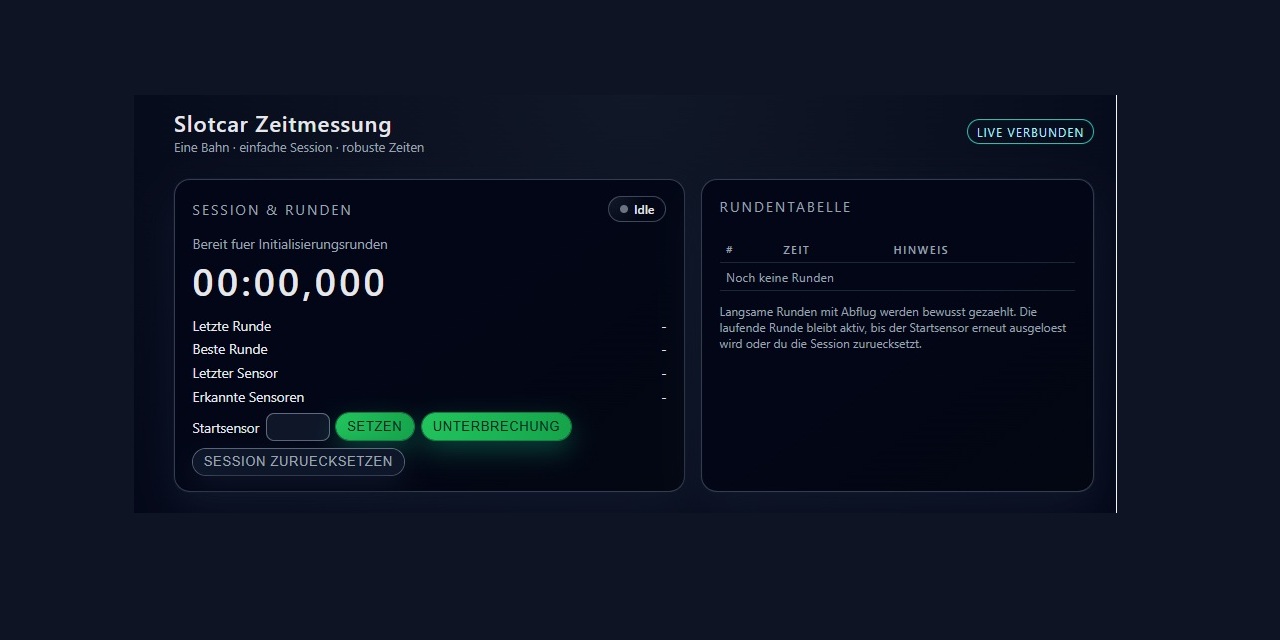Screen dimensions: 1280x640
Task: Click the Startsensor label text
Action: pyautogui.click(x=226, y=428)
